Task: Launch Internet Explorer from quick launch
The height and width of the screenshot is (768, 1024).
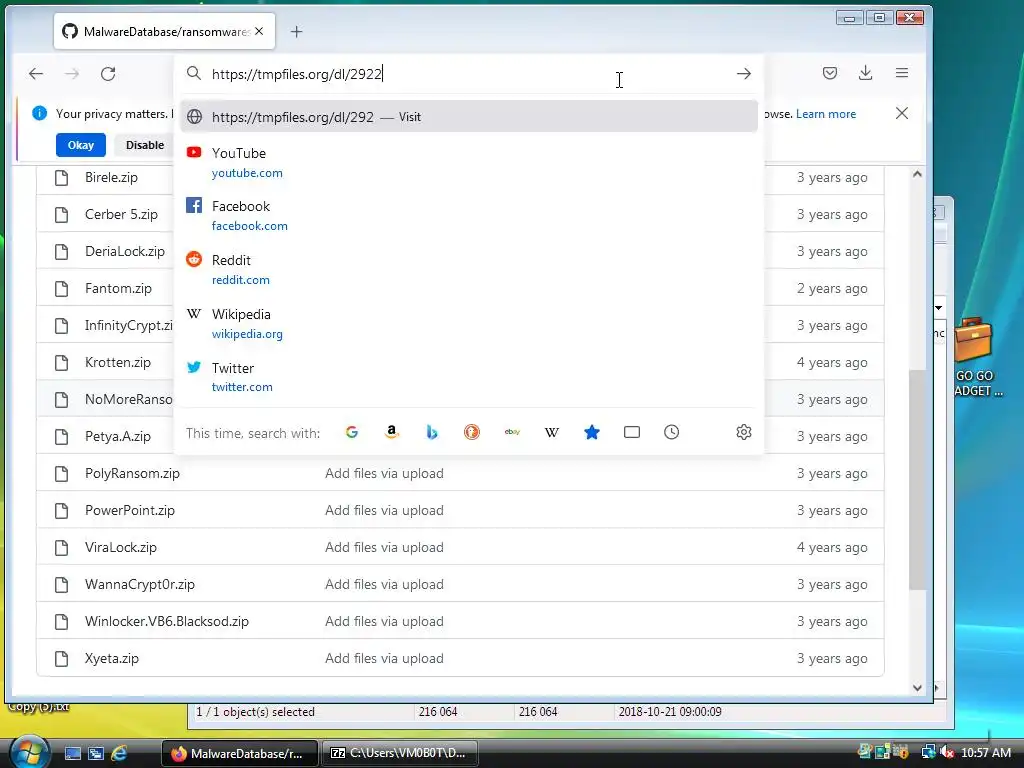Action: tap(120, 754)
